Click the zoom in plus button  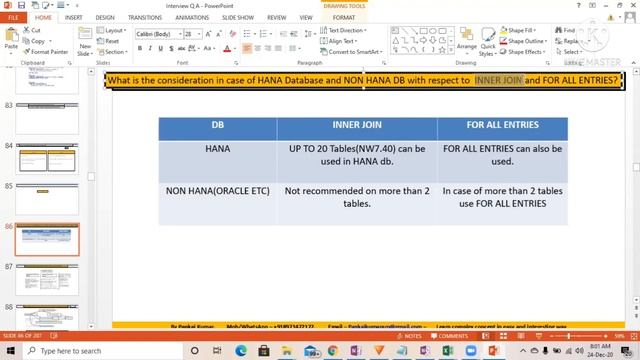pos(605,336)
